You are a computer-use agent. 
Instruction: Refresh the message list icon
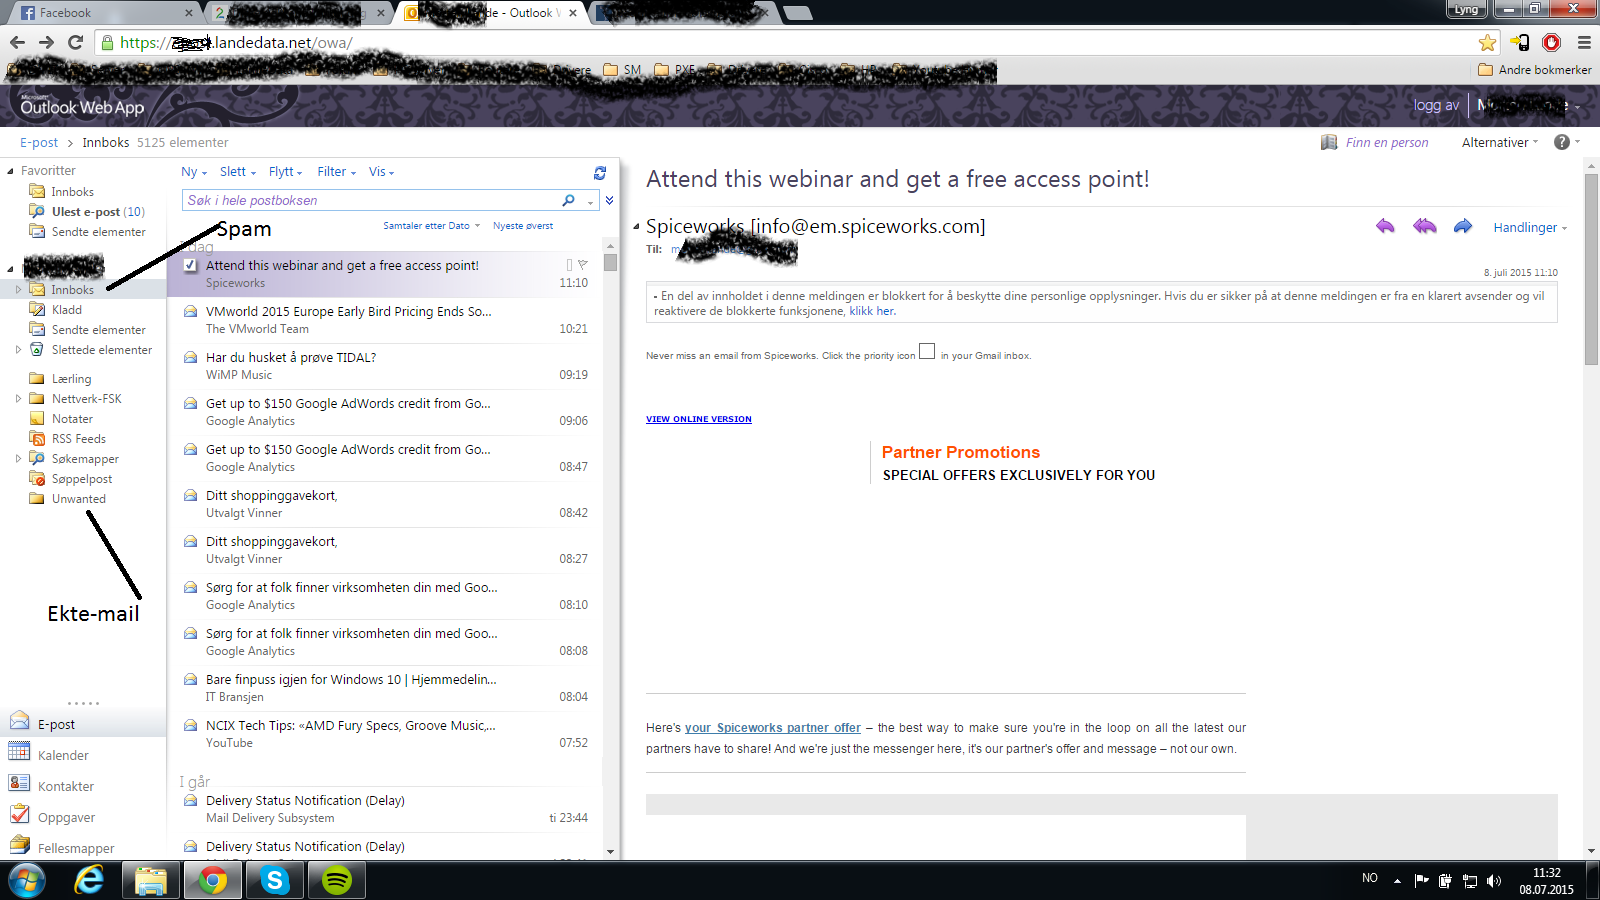click(x=600, y=173)
